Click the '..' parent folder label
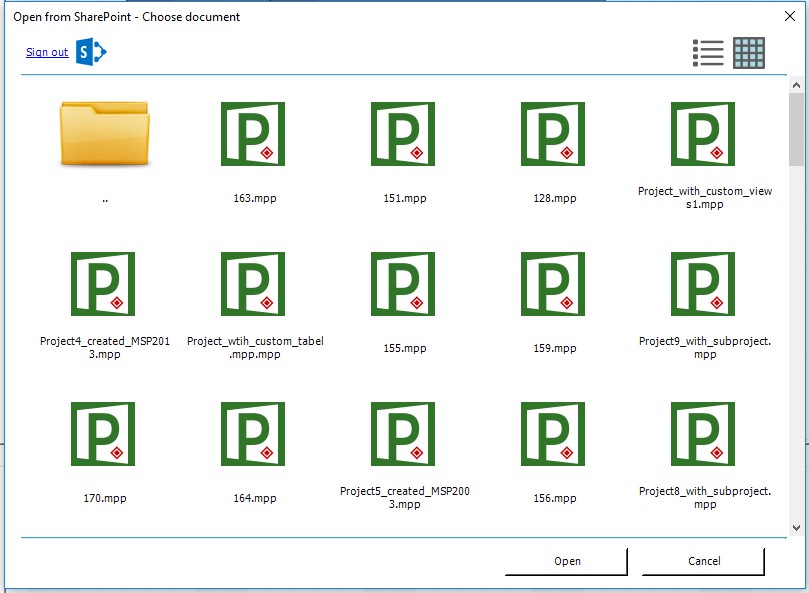 click(105, 200)
